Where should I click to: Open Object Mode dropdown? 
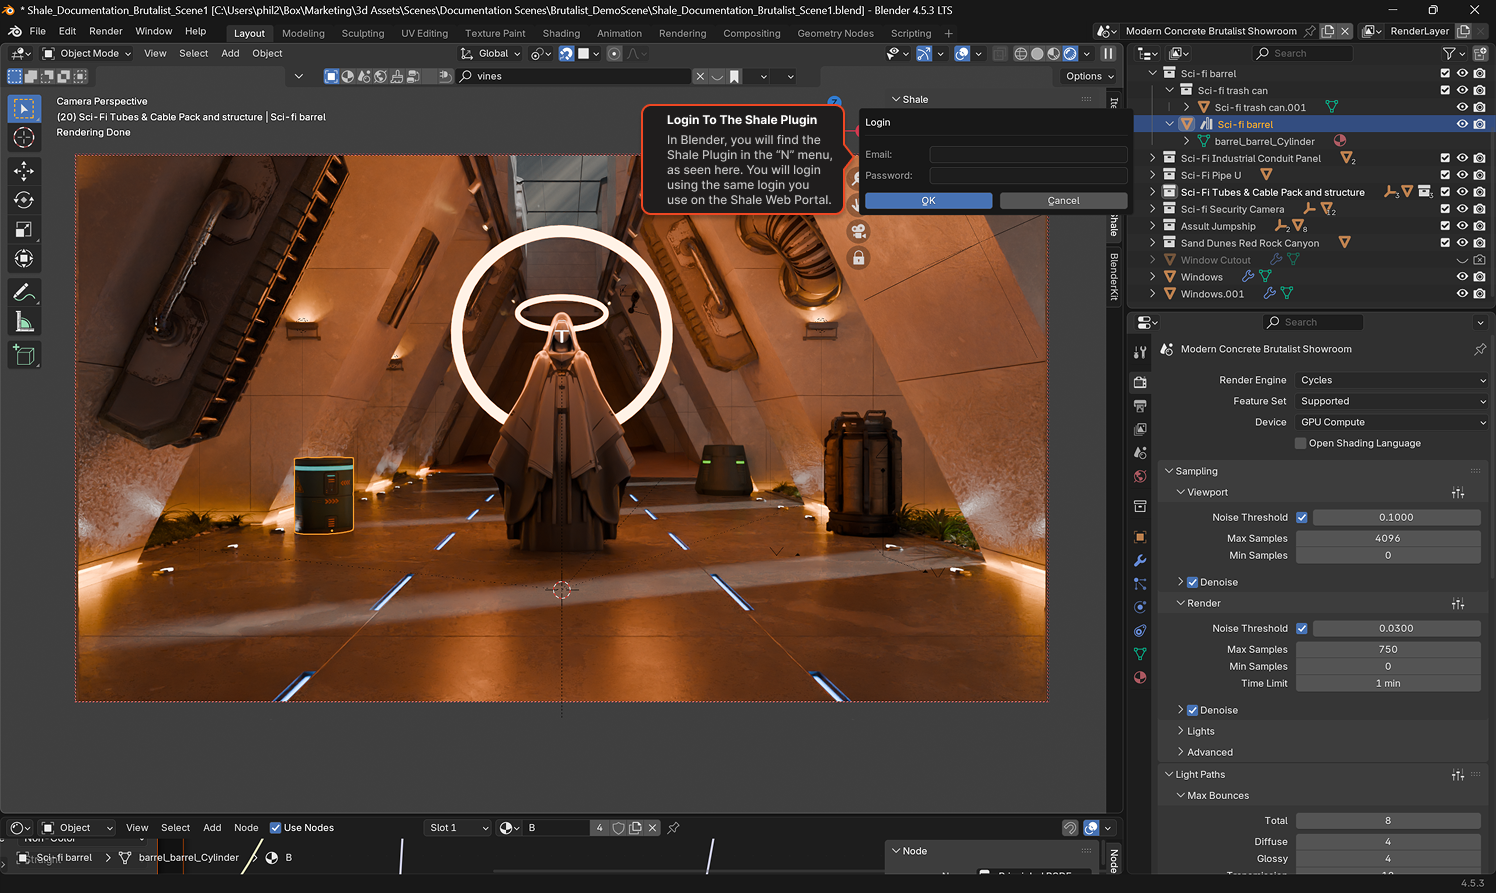[x=87, y=54]
